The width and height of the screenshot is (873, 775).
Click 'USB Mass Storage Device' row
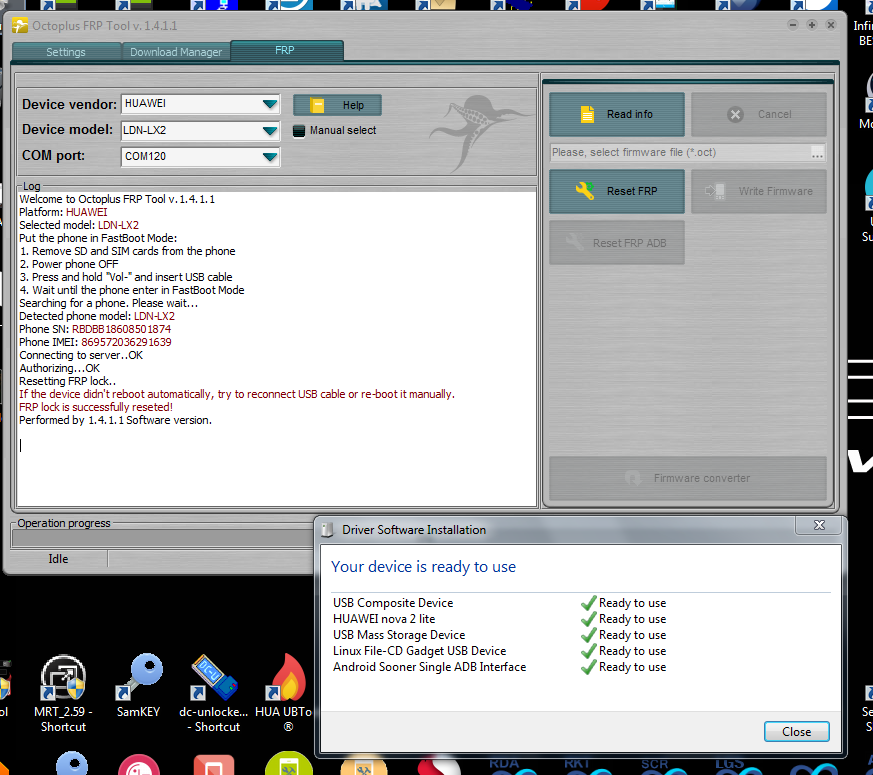click(399, 635)
